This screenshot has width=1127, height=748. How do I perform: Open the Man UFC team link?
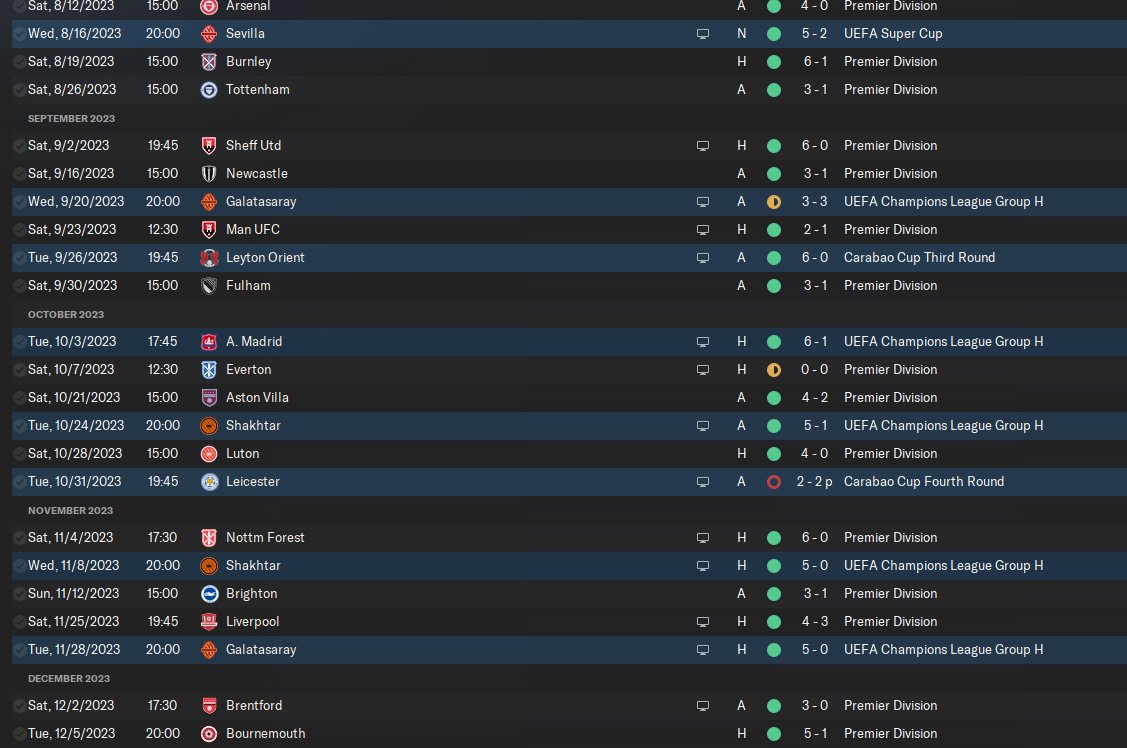(252, 230)
